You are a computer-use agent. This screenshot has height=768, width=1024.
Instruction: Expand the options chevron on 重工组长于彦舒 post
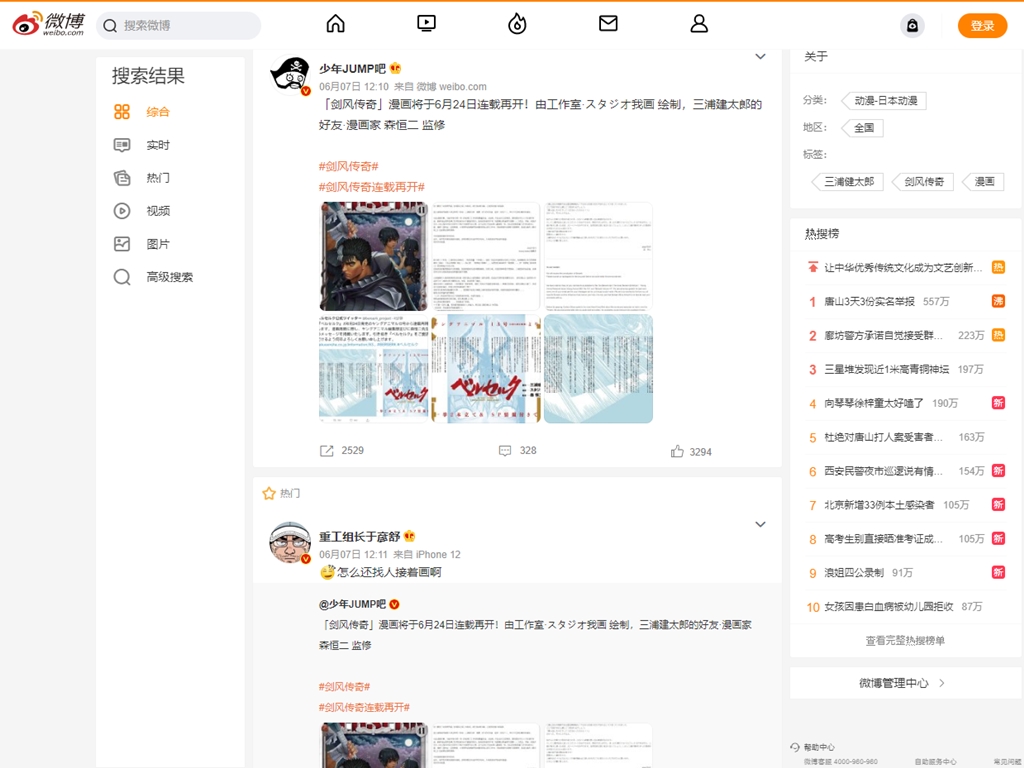tap(760, 524)
